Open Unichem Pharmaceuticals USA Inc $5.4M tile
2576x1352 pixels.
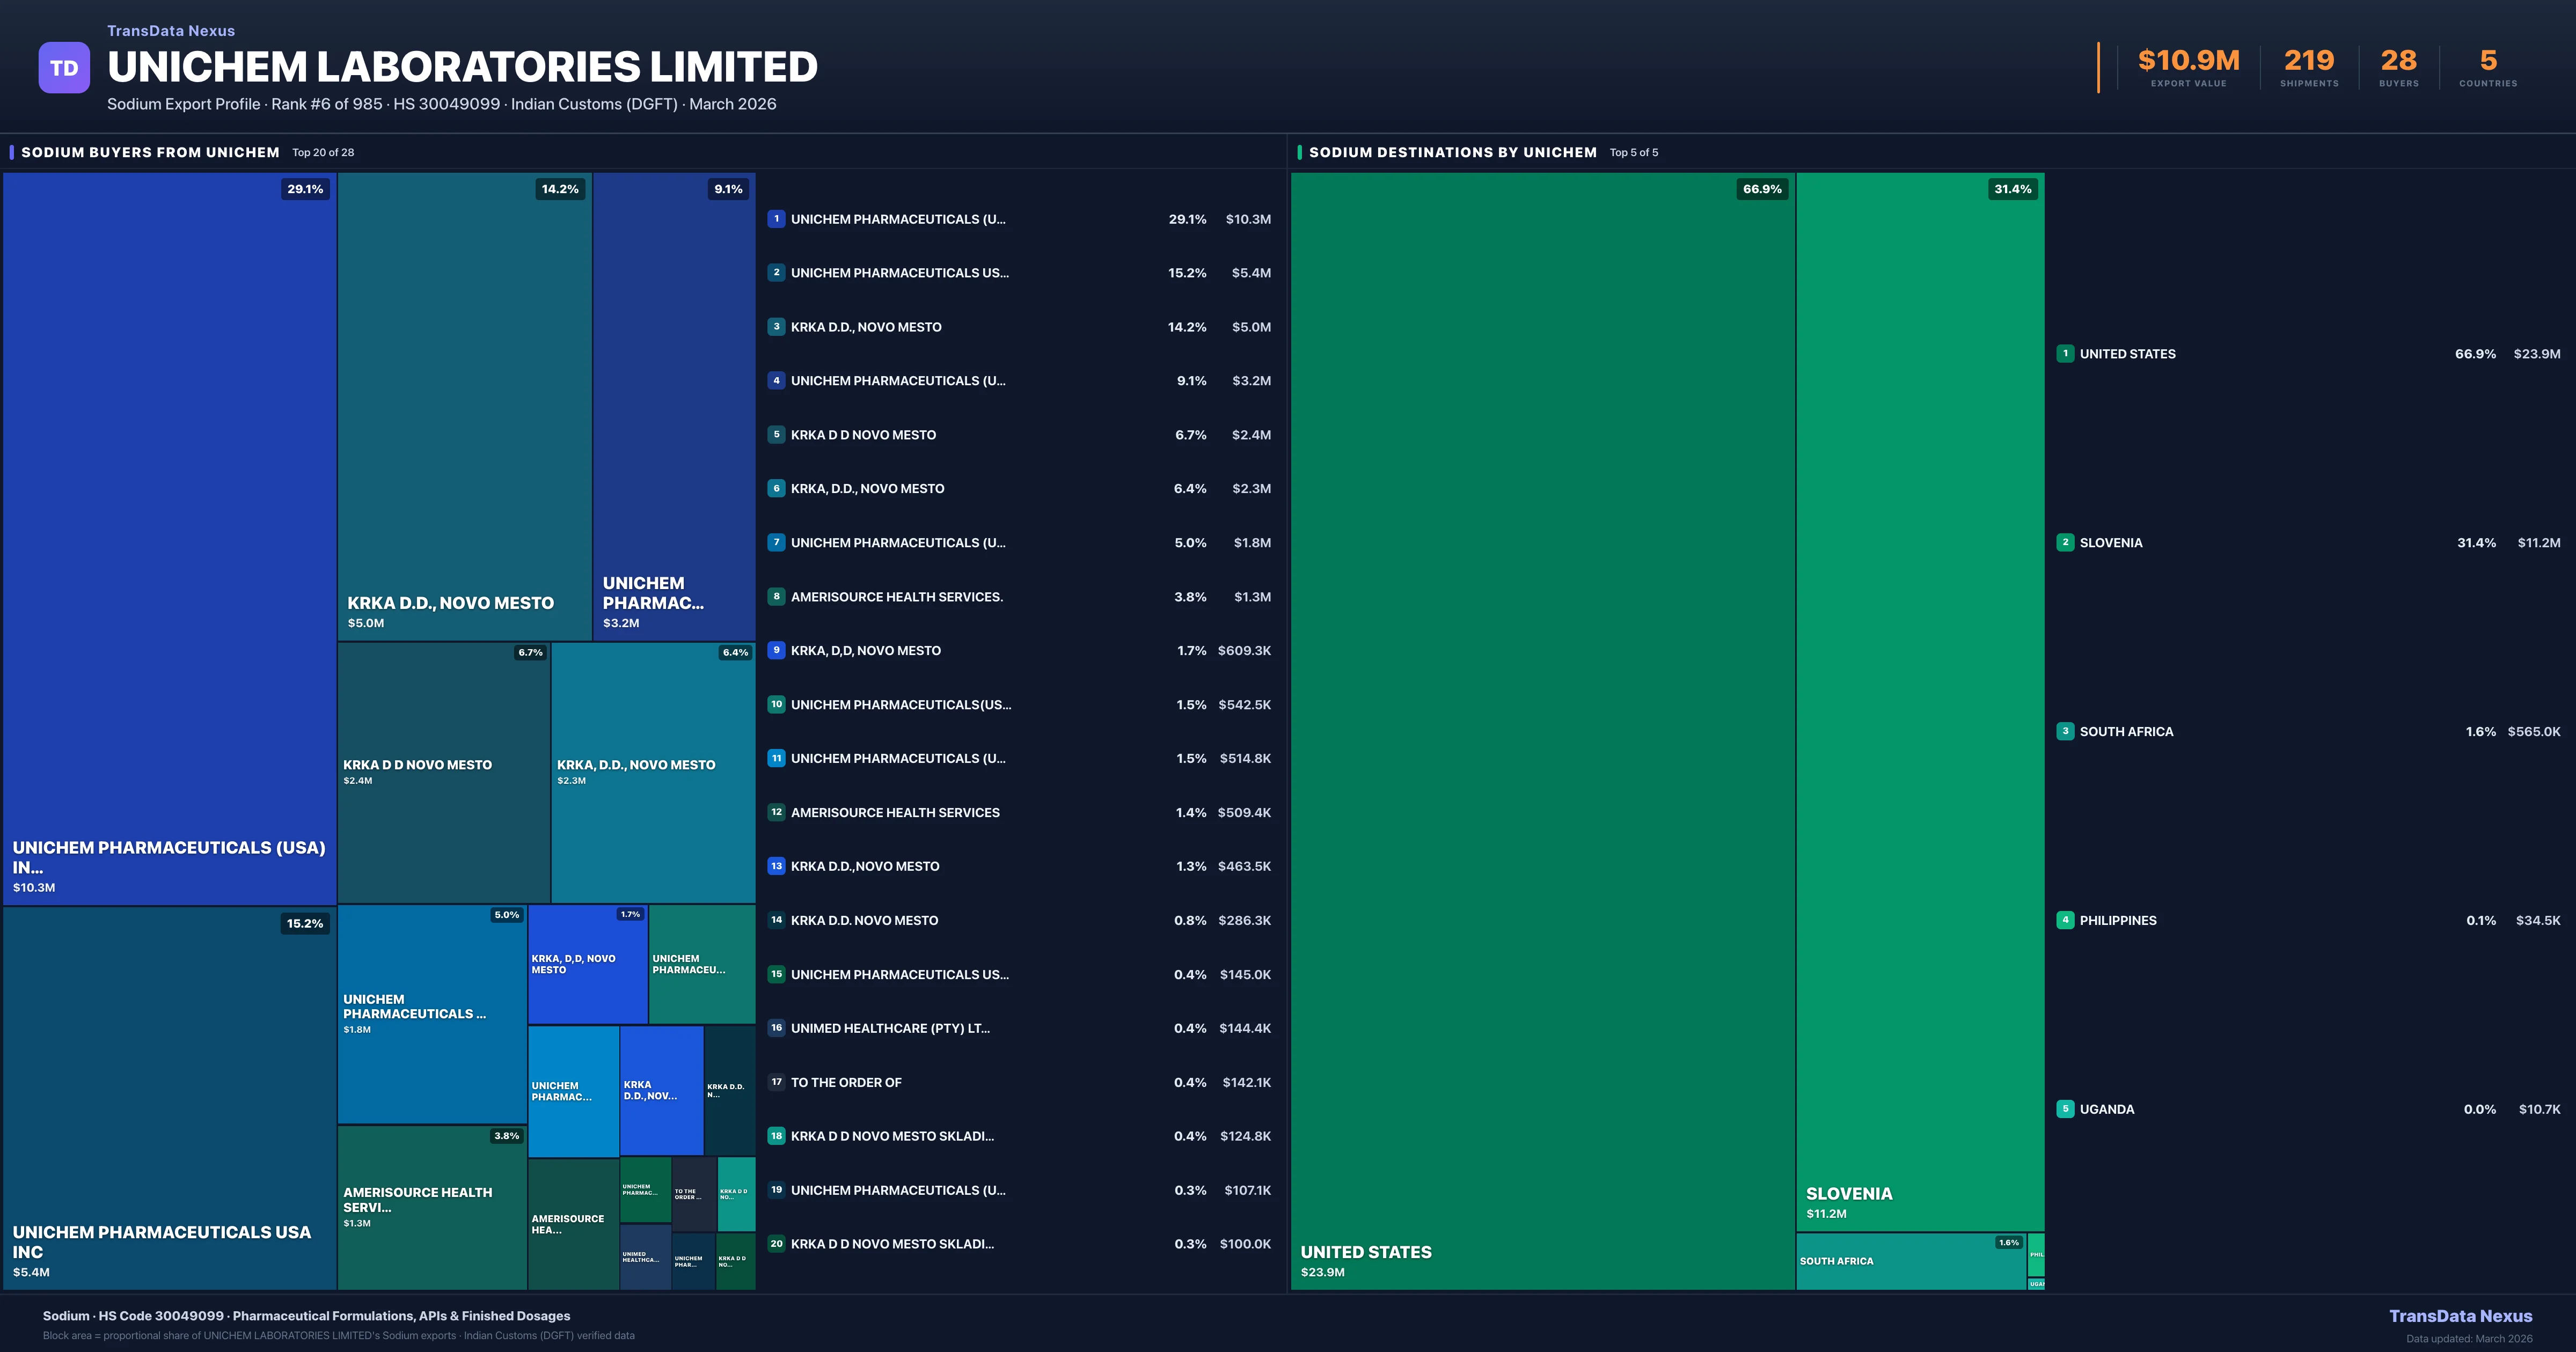click(x=169, y=1097)
